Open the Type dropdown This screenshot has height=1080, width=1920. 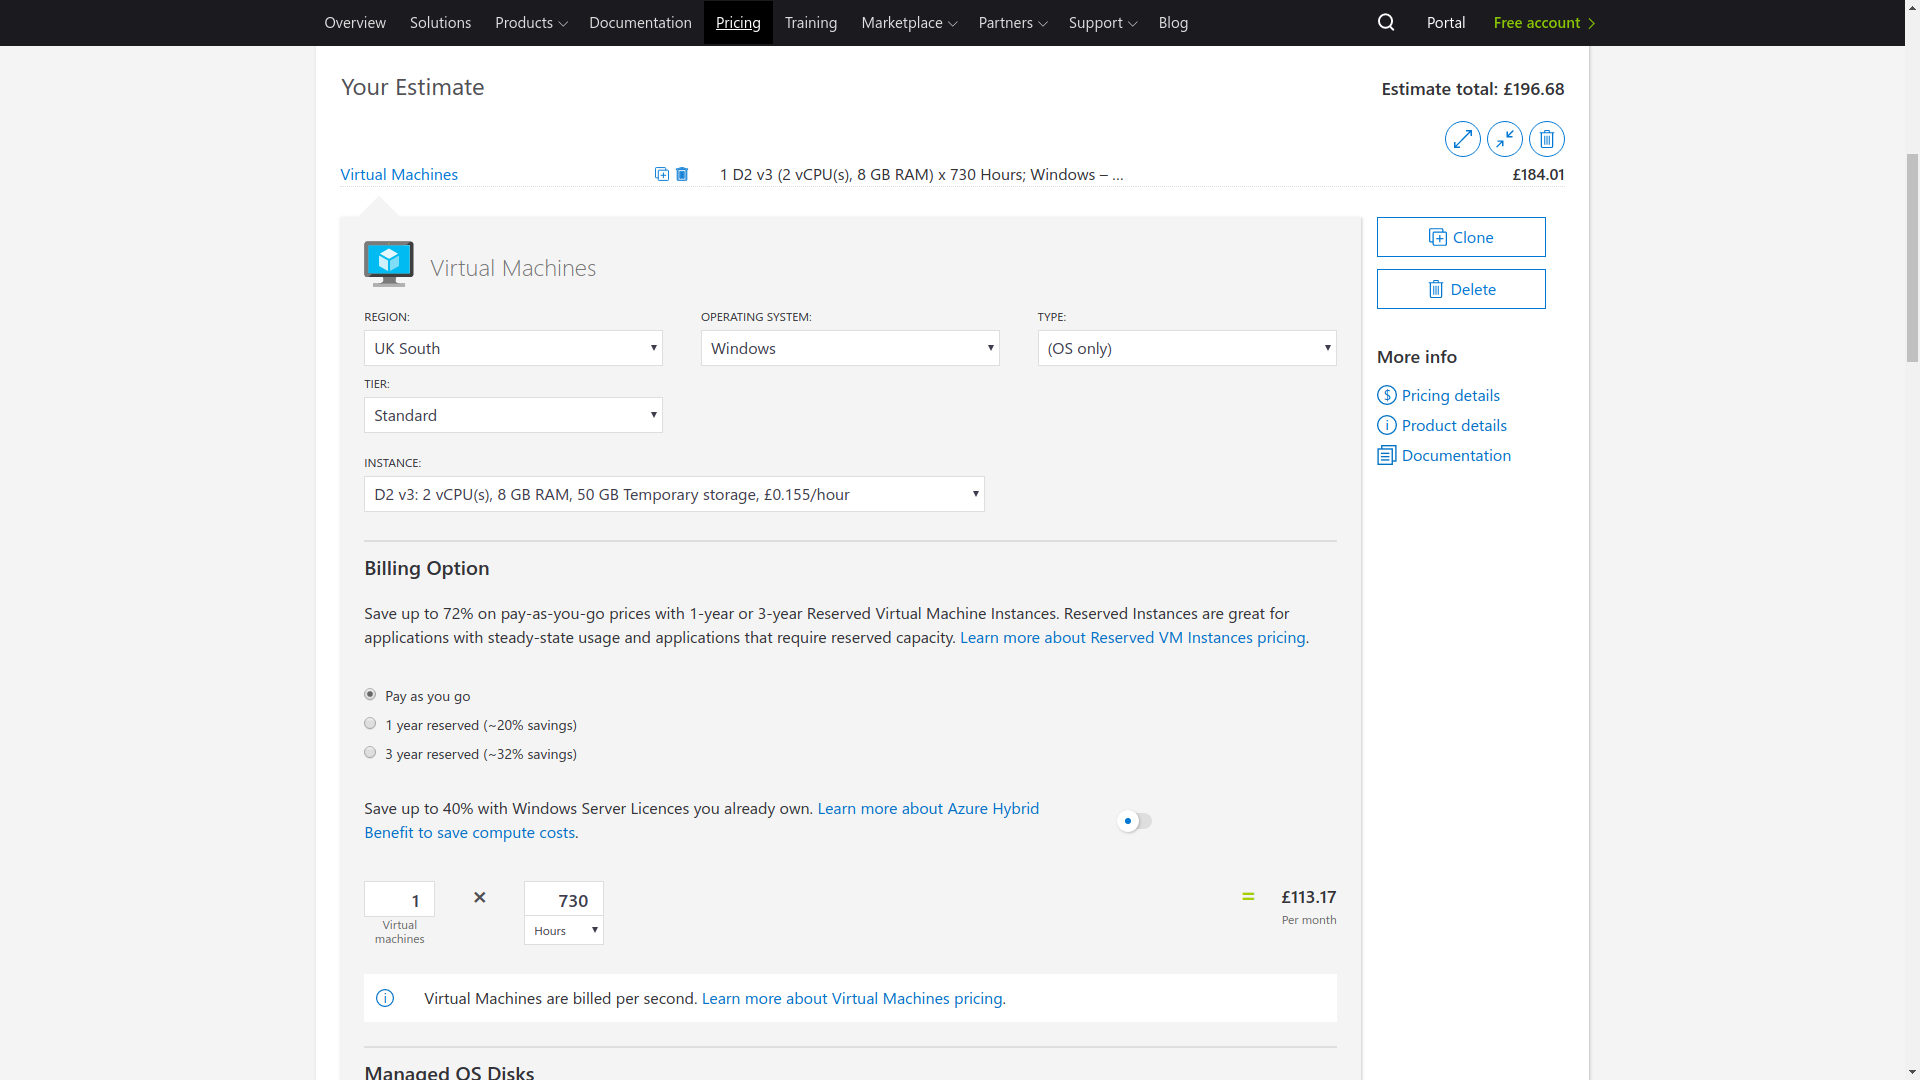click(1187, 348)
